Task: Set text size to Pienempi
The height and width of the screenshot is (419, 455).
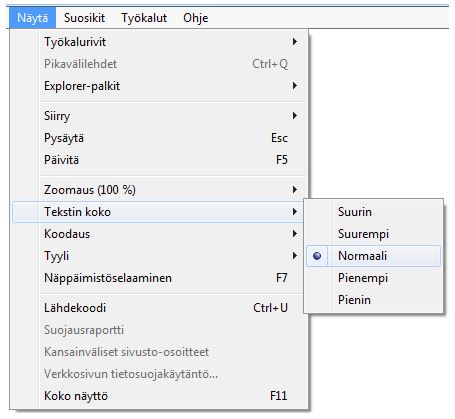Action: click(x=374, y=278)
